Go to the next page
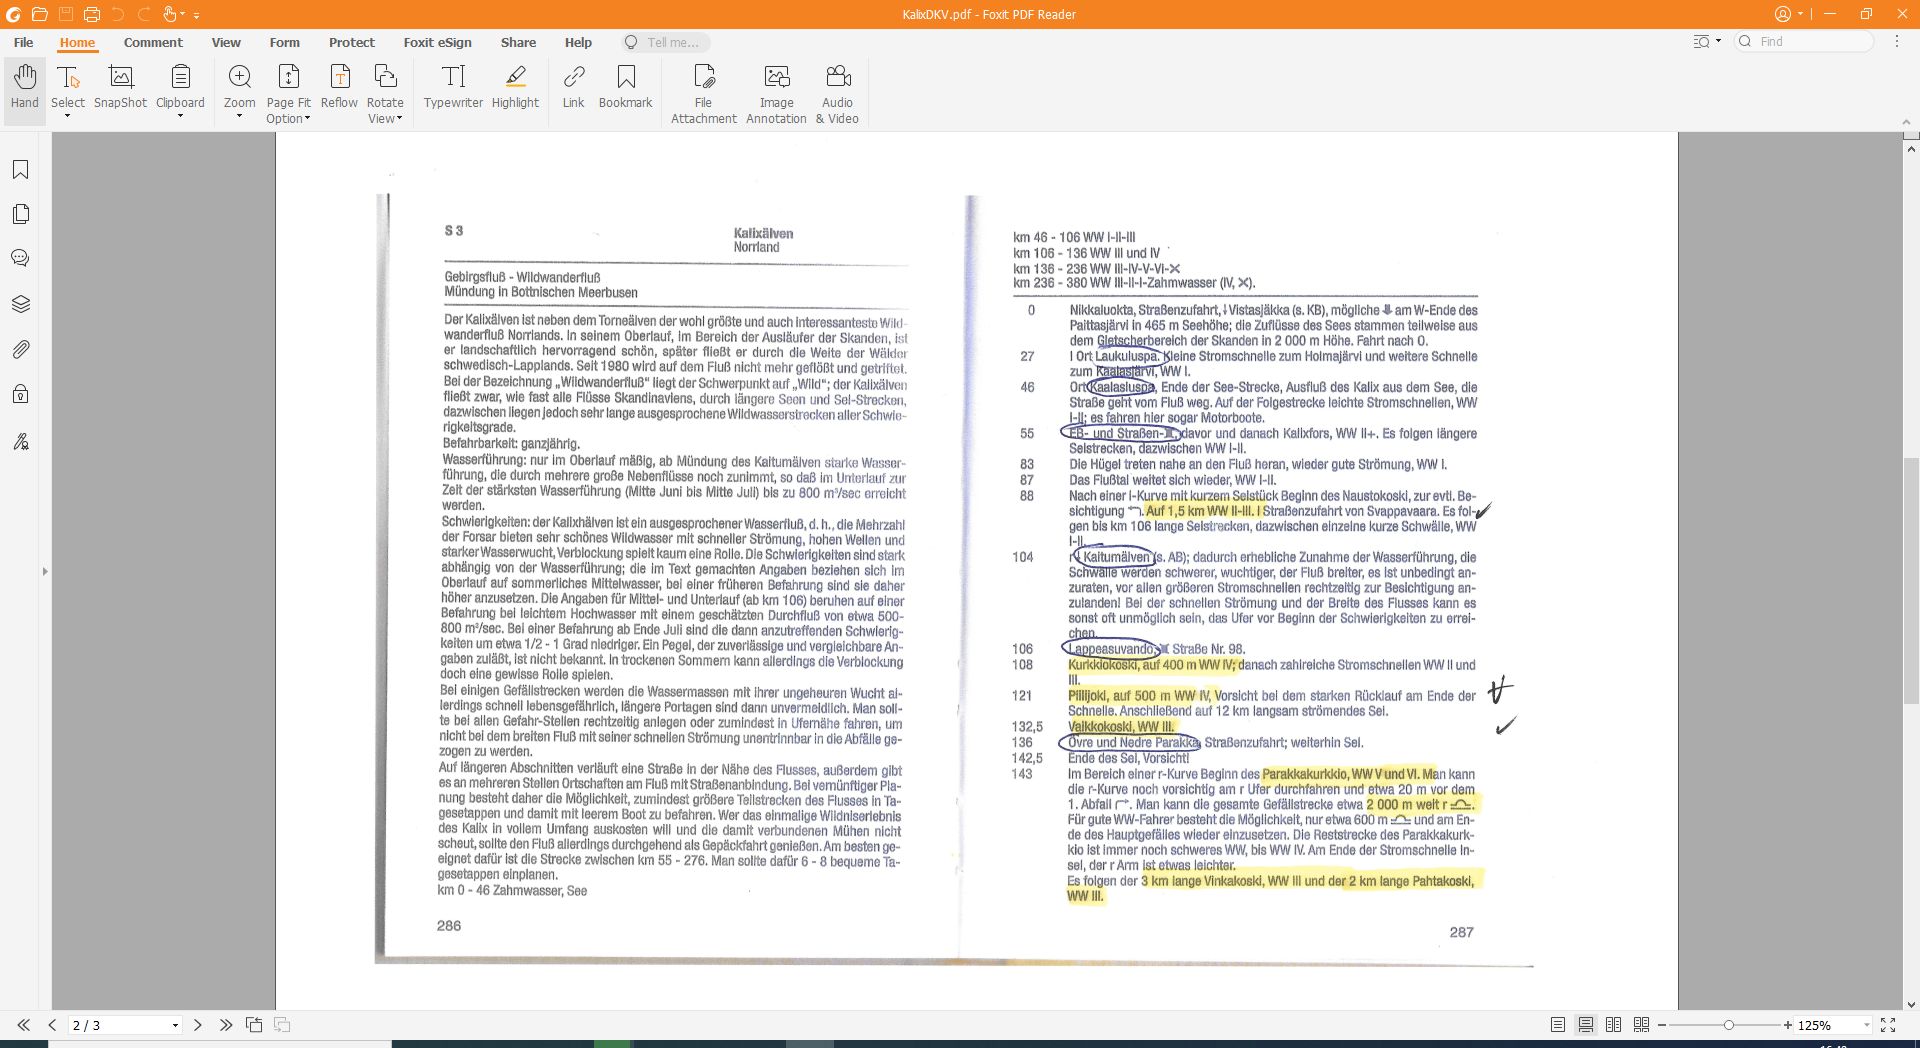This screenshot has width=1920, height=1048. click(198, 1025)
